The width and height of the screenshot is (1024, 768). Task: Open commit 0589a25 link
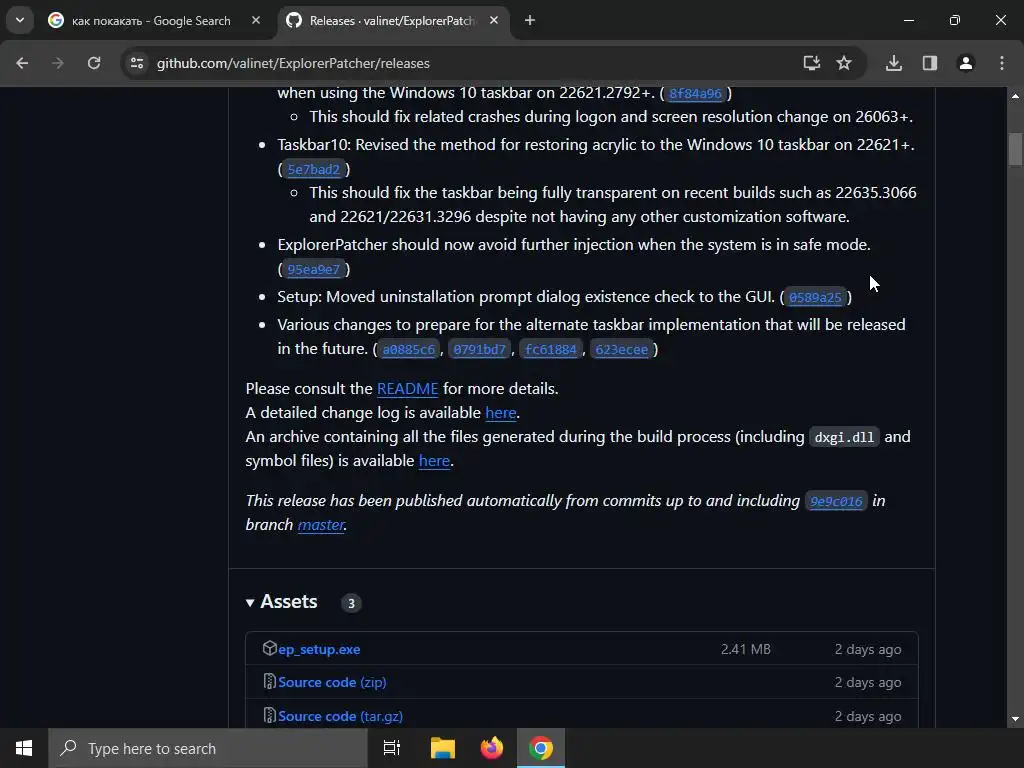(x=815, y=298)
